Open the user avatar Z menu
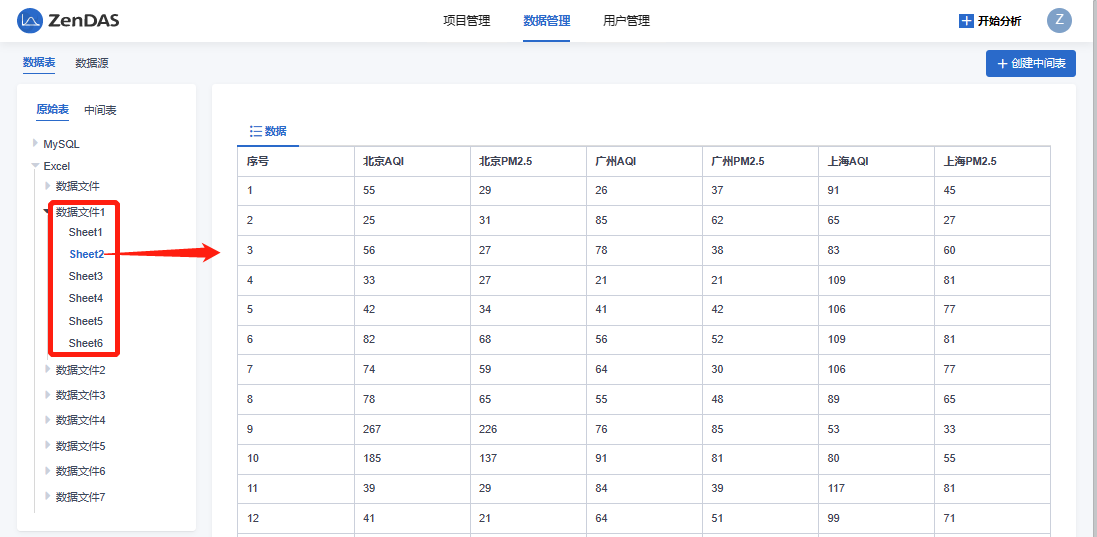1097x537 pixels. (x=1059, y=20)
